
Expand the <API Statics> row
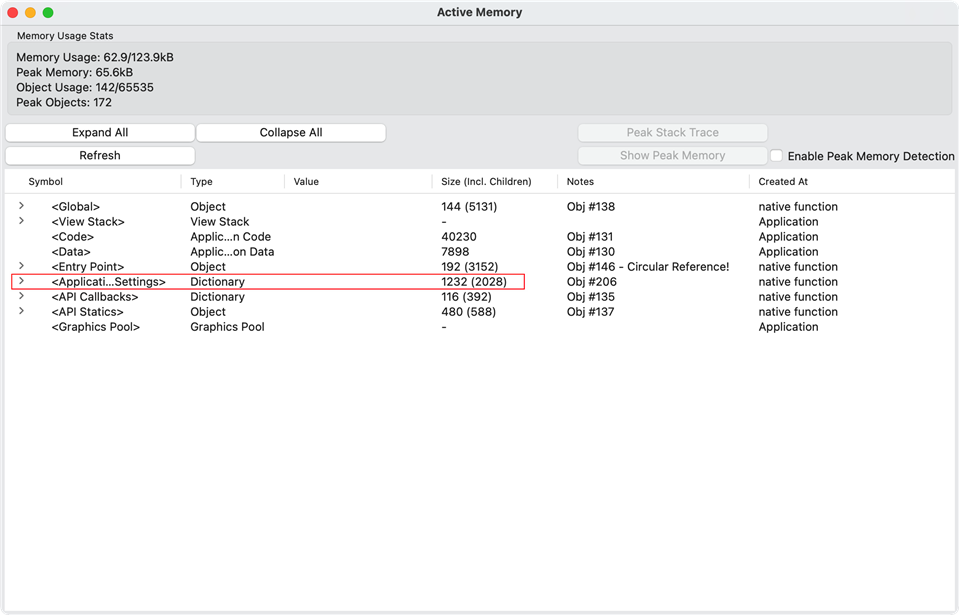(x=21, y=311)
